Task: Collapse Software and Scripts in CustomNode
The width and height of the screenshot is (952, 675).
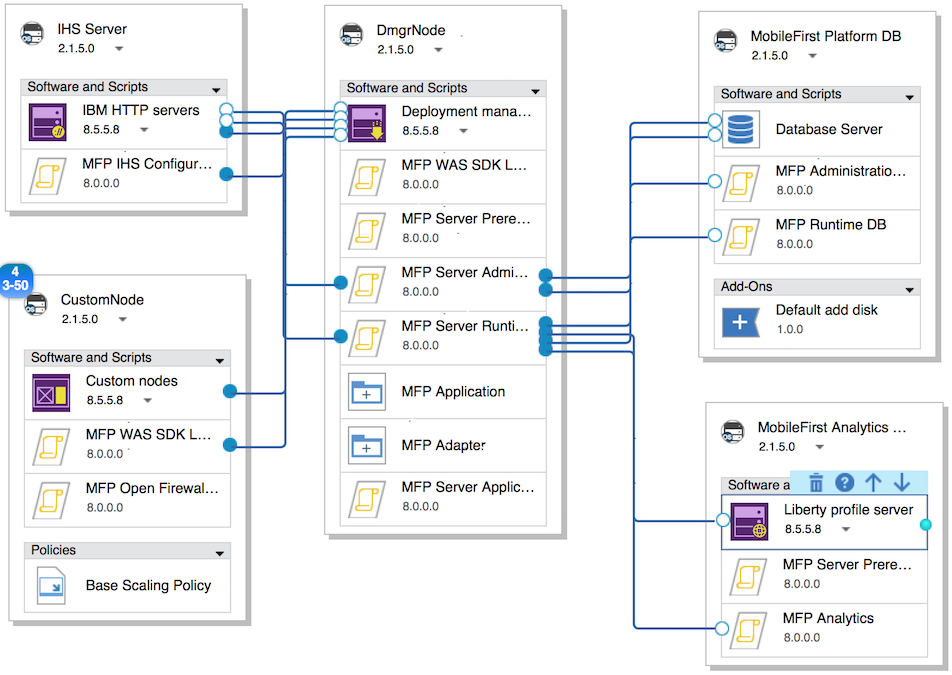Action: click(220, 361)
